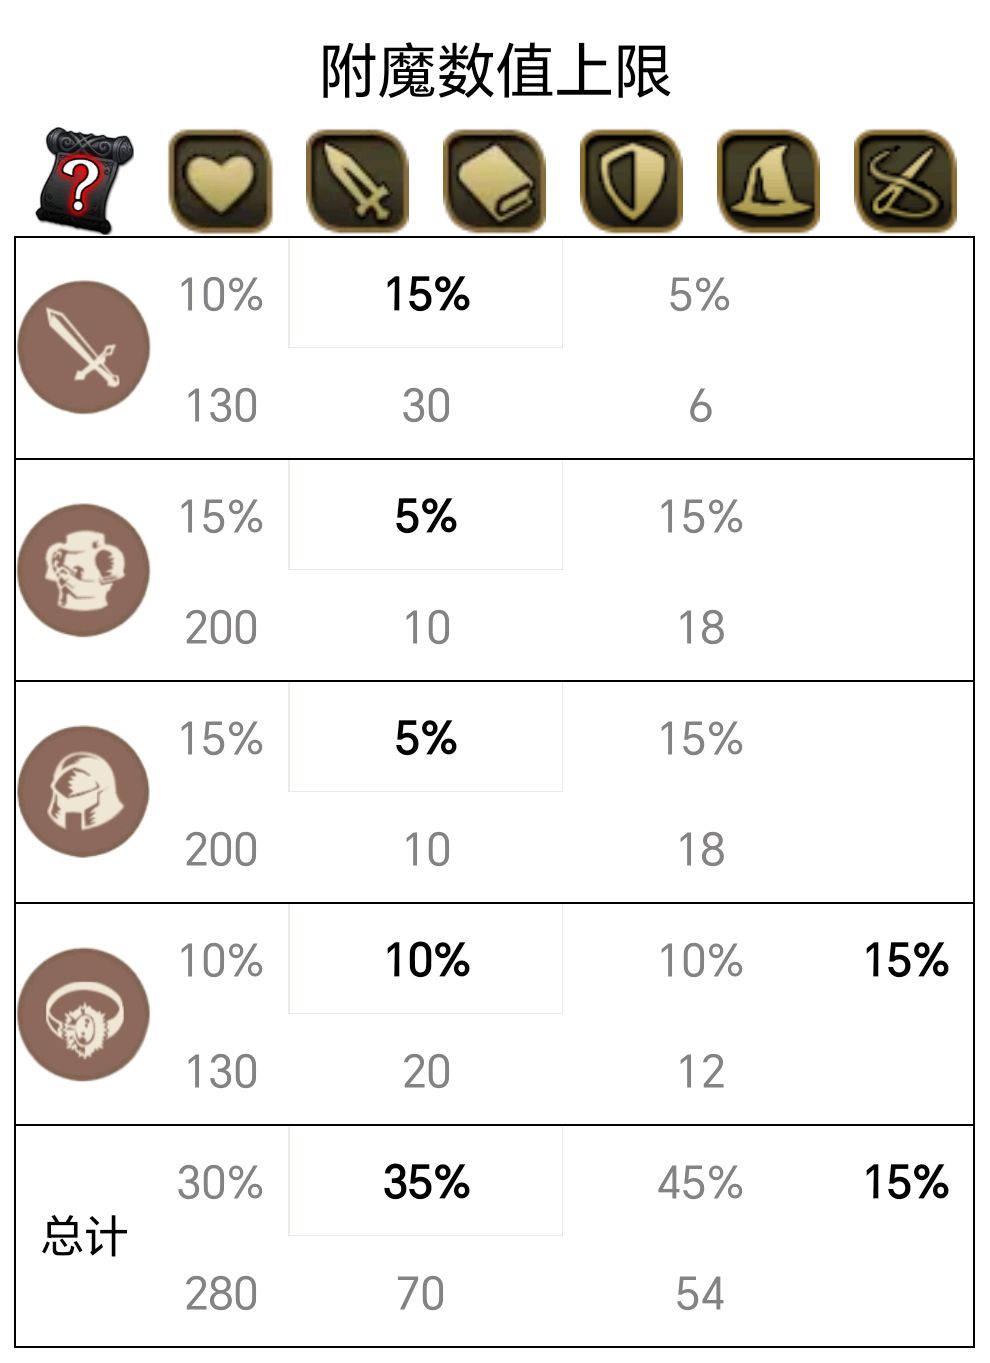Select the helmet row icon

pyautogui.click(x=84, y=792)
